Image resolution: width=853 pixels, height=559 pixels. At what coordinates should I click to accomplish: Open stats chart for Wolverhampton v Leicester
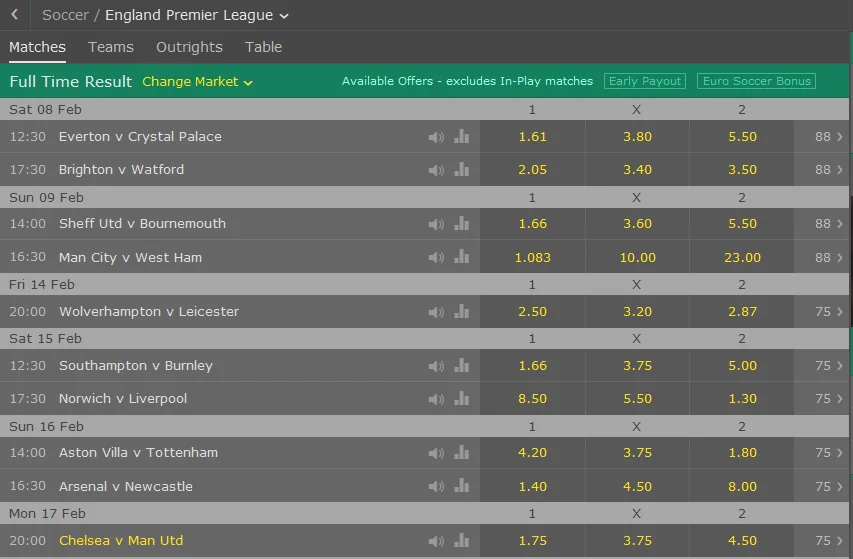[x=461, y=312]
